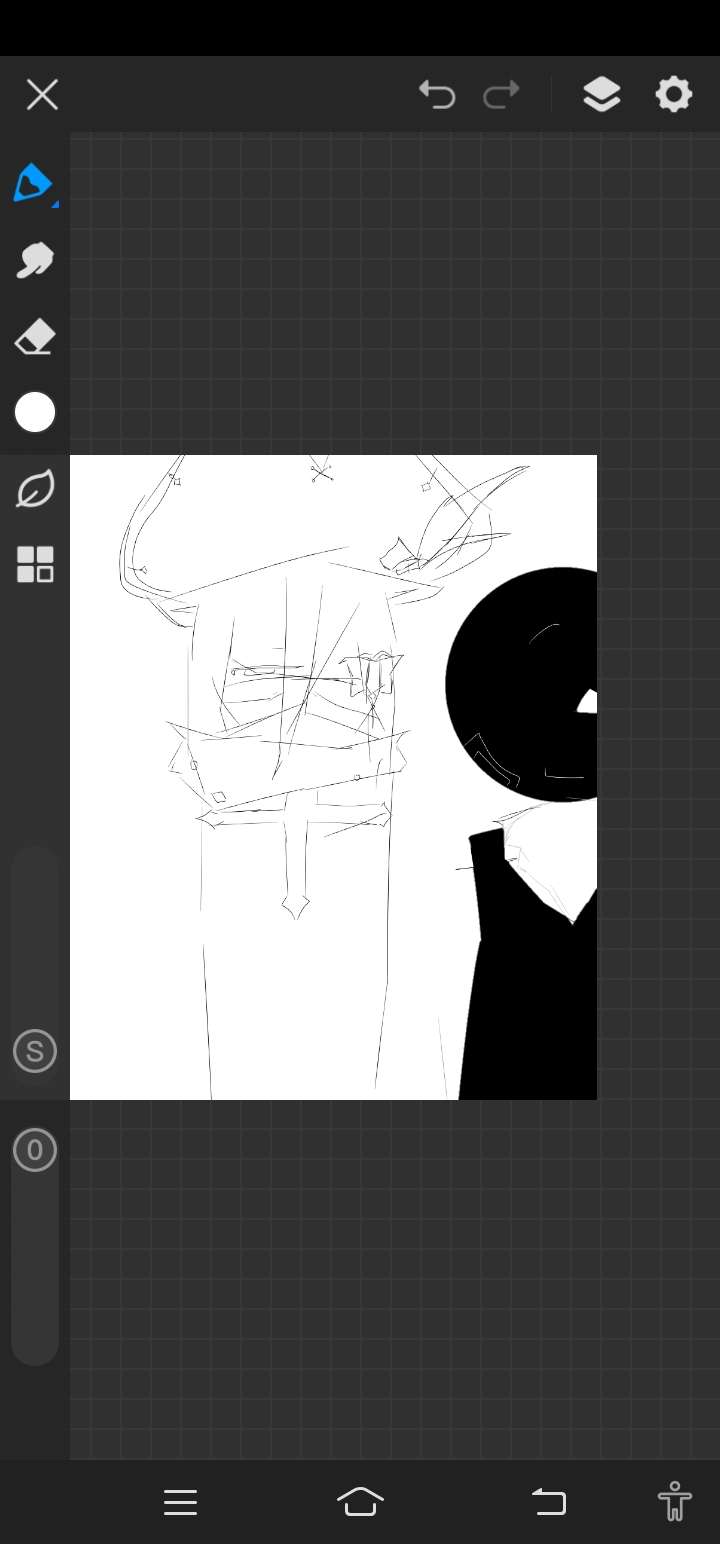Screen dimensions: 720x1544
Task: Open Android recent apps menu
Action: point(180,1502)
